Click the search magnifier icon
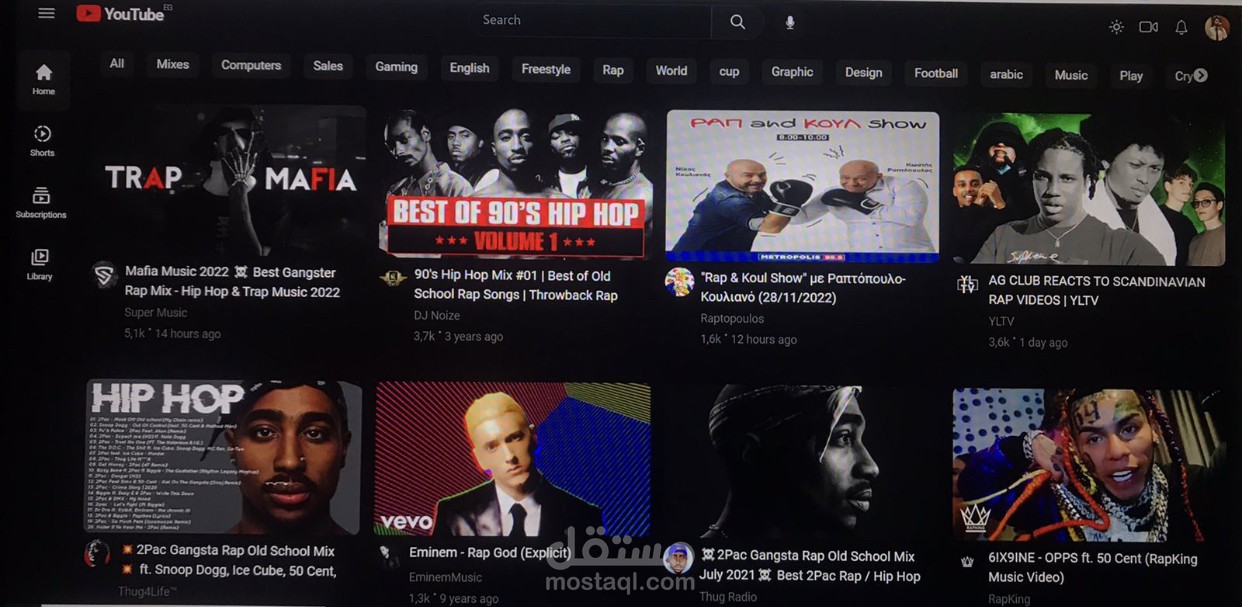 point(736,20)
